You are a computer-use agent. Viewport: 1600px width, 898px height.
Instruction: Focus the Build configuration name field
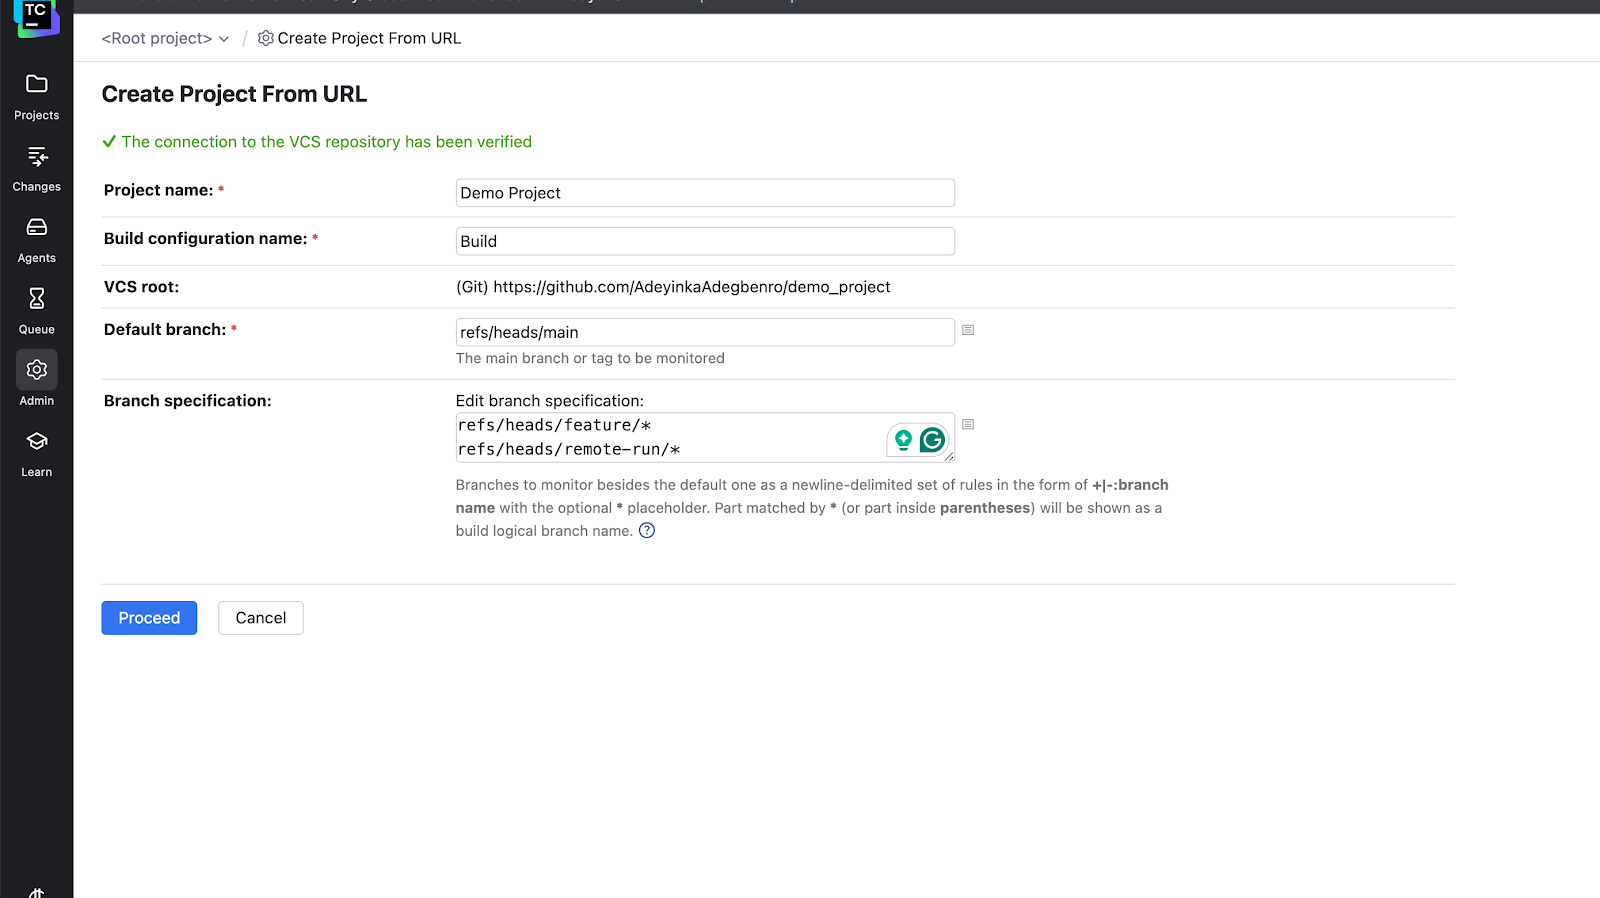(705, 241)
